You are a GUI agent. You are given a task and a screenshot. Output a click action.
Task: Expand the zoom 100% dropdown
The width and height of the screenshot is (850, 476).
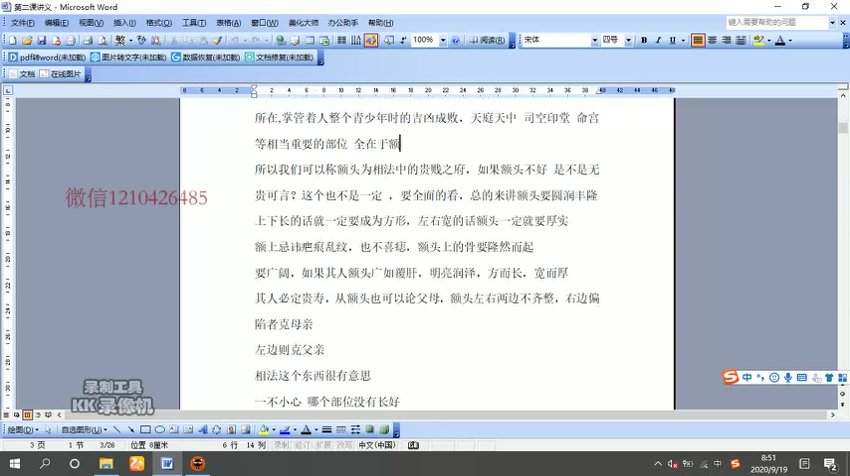pos(443,40)
